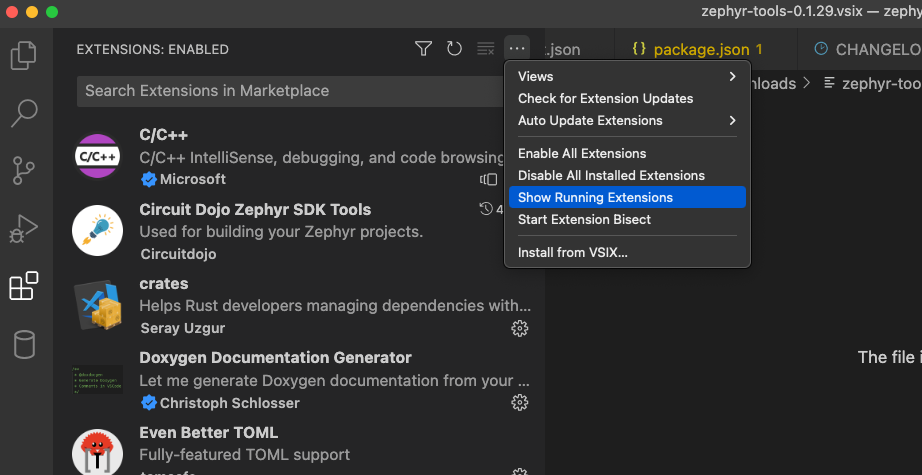Choose Enable All Extensions
922x475 pixels.
pos(627,153)
